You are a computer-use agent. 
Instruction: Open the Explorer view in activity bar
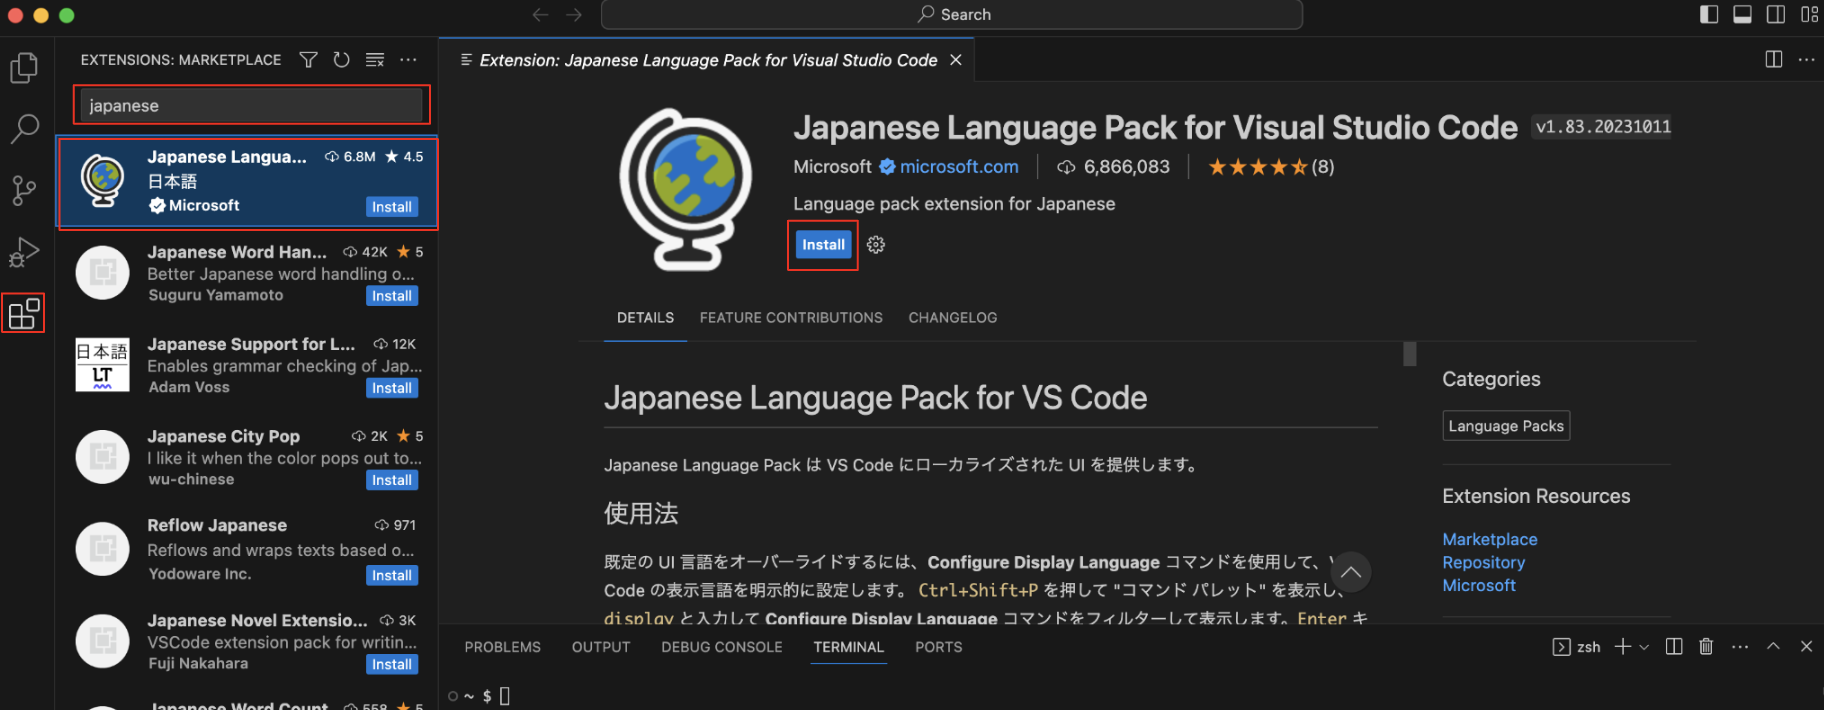[x=24, y=68]
